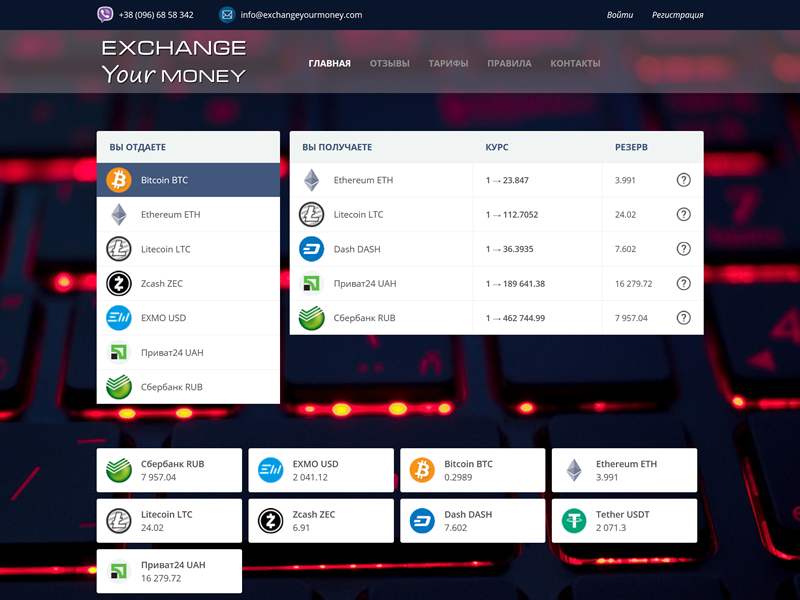Select the Zcash ZEC coin icon
800x600 pixels.
[x=120, y=283]
